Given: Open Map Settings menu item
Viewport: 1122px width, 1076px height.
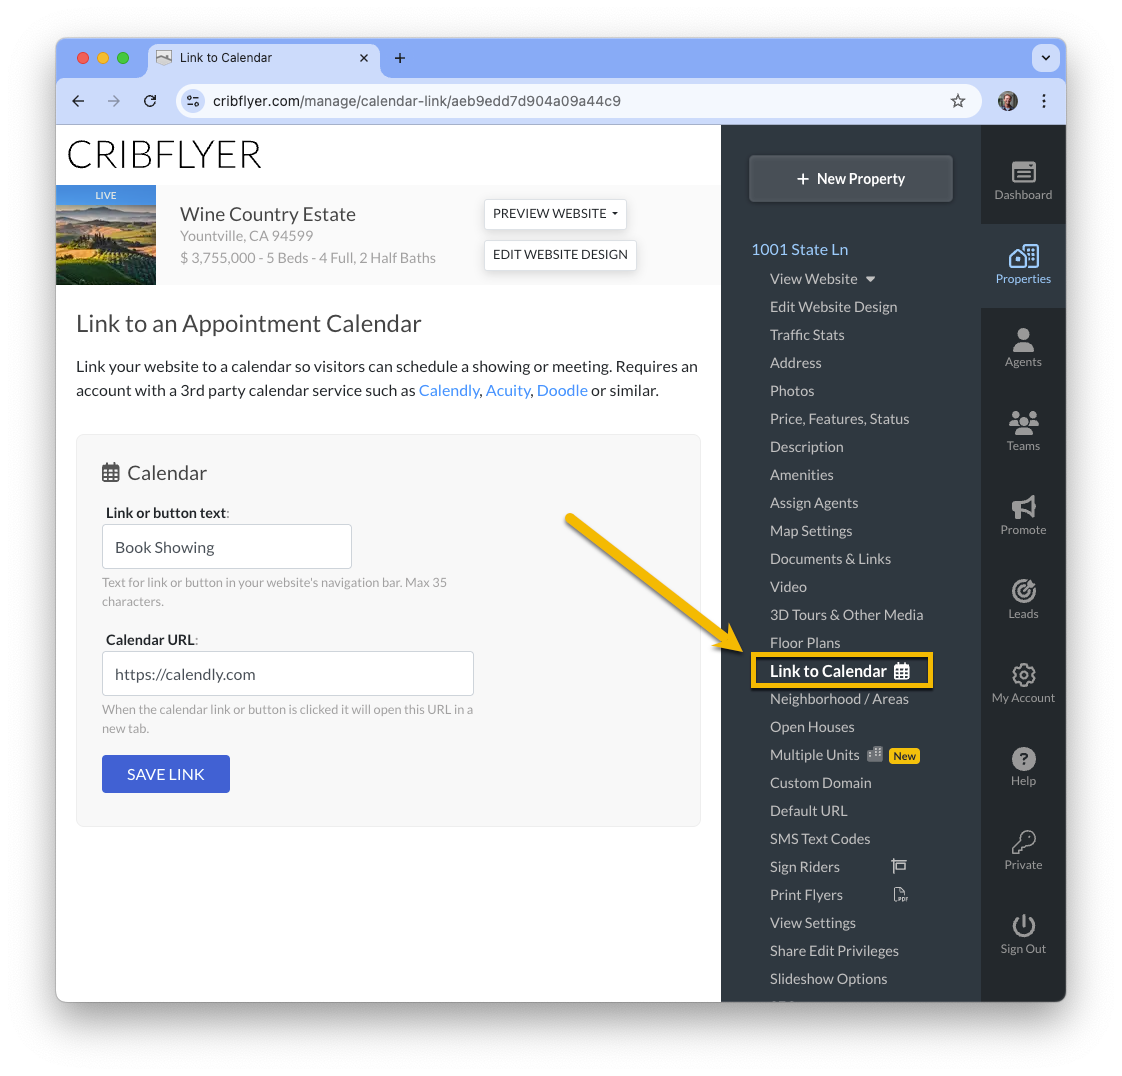Looking at the screenshot, I should [x=811, y=531].
